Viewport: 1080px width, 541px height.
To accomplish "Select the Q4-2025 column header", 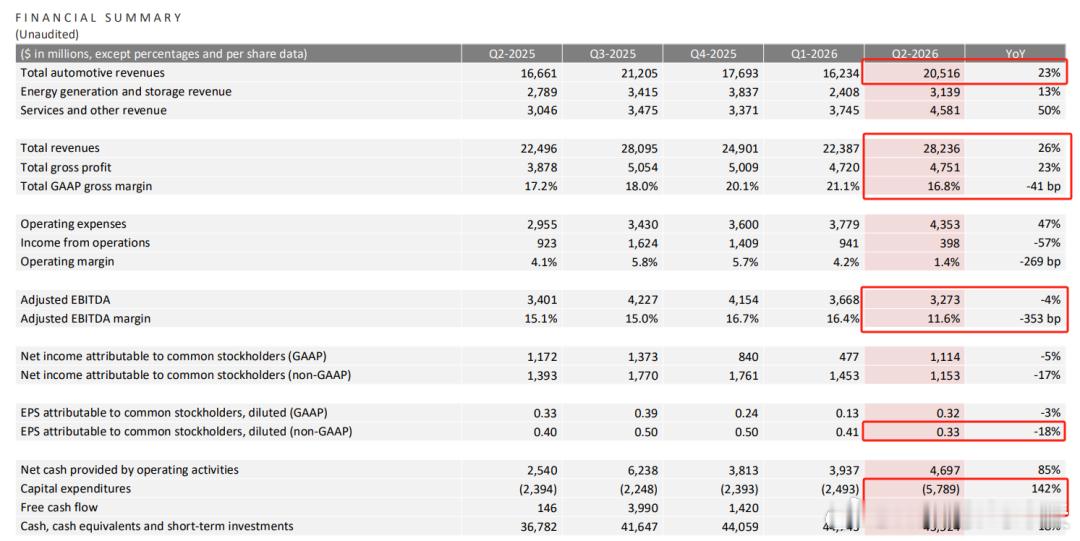I will coord(713,54).
